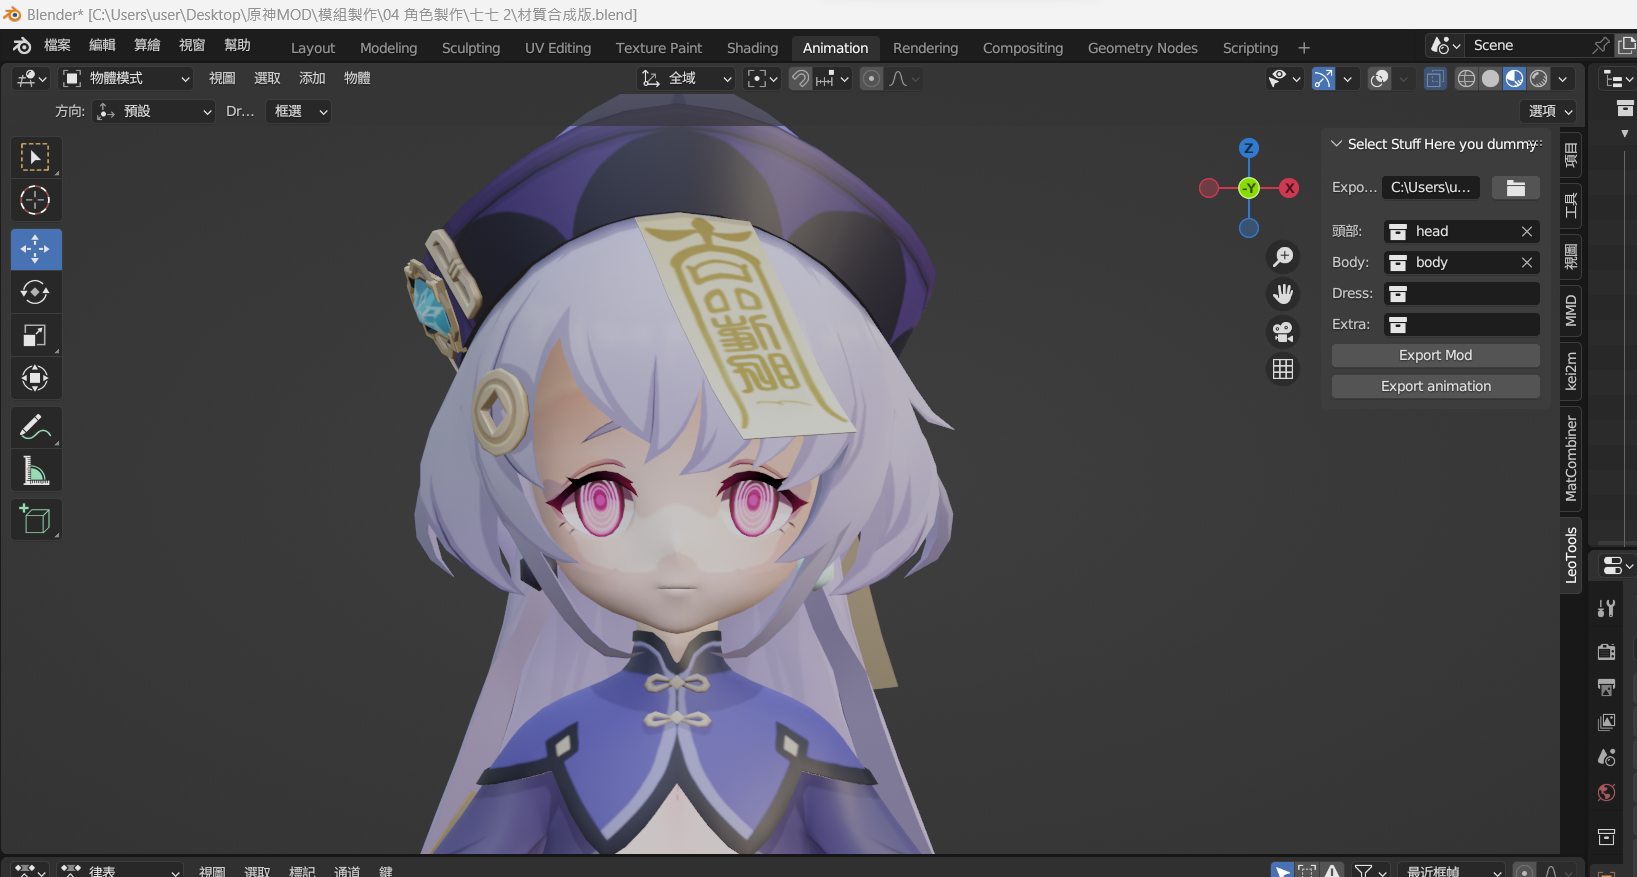Switch to Solid viewport shading

pos(1490,79)
